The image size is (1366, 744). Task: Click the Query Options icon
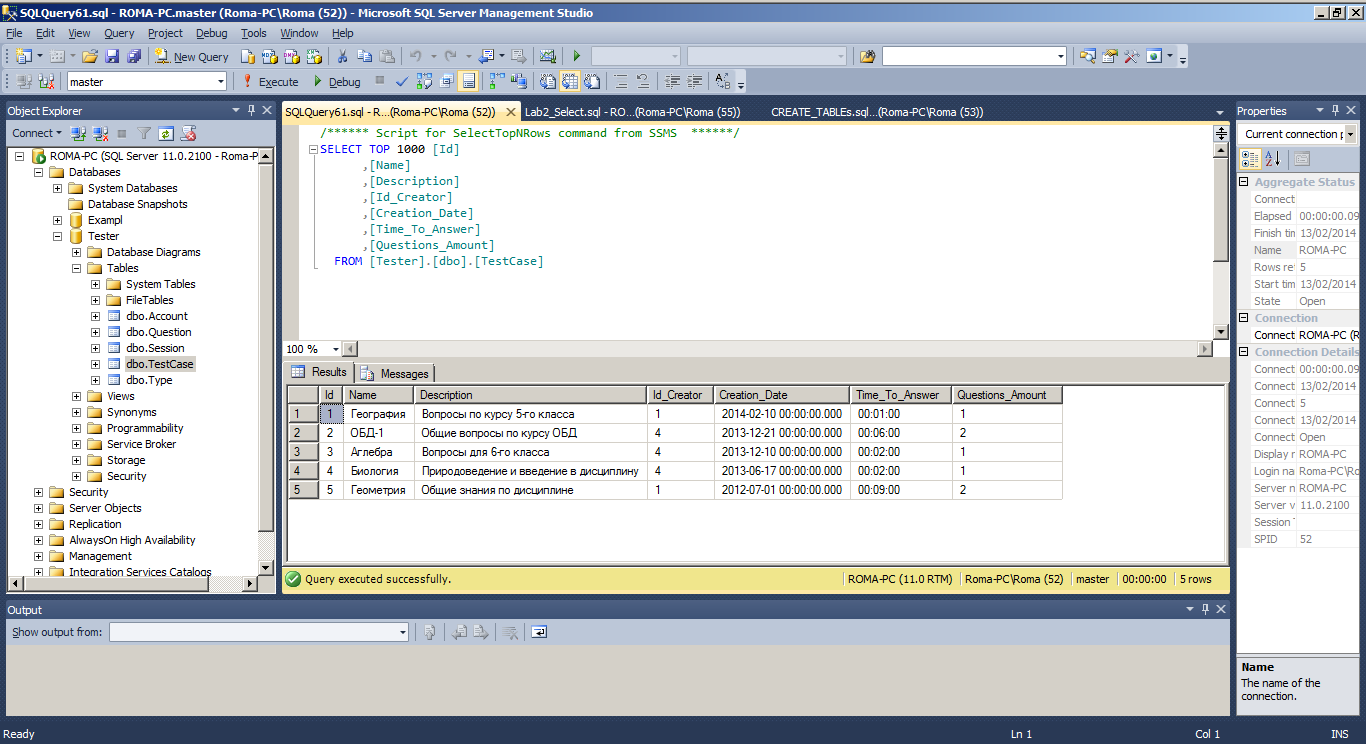click(x=446, y=81)
